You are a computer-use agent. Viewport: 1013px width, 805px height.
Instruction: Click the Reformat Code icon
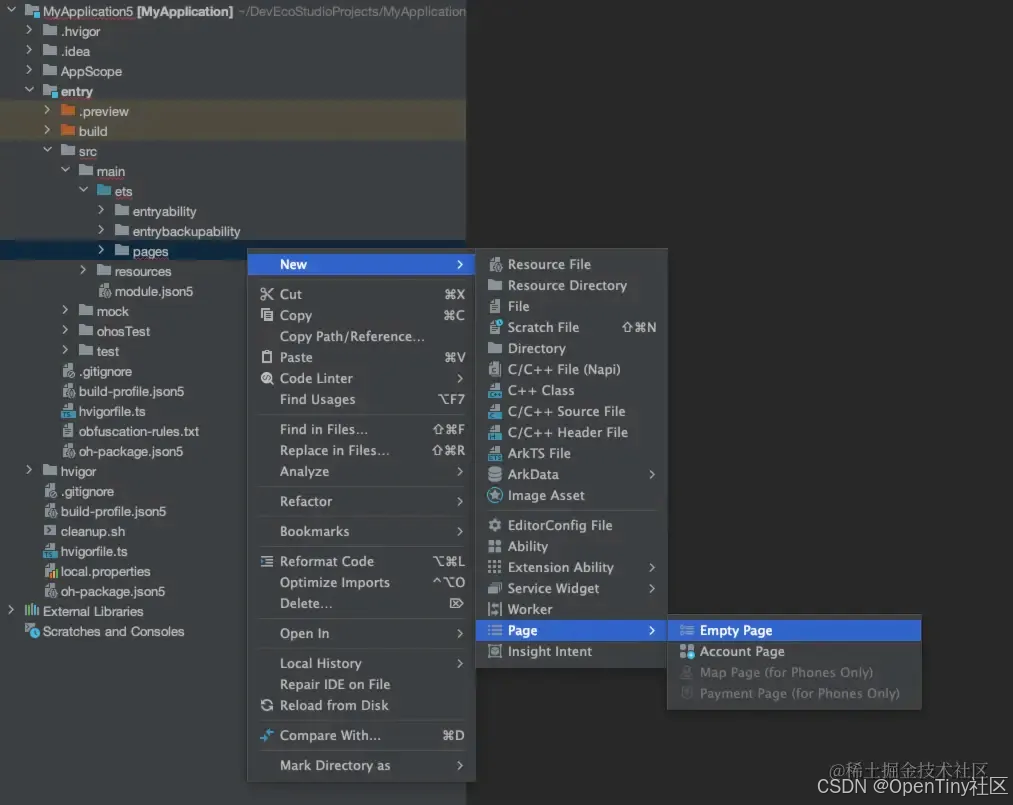[267, 561]
